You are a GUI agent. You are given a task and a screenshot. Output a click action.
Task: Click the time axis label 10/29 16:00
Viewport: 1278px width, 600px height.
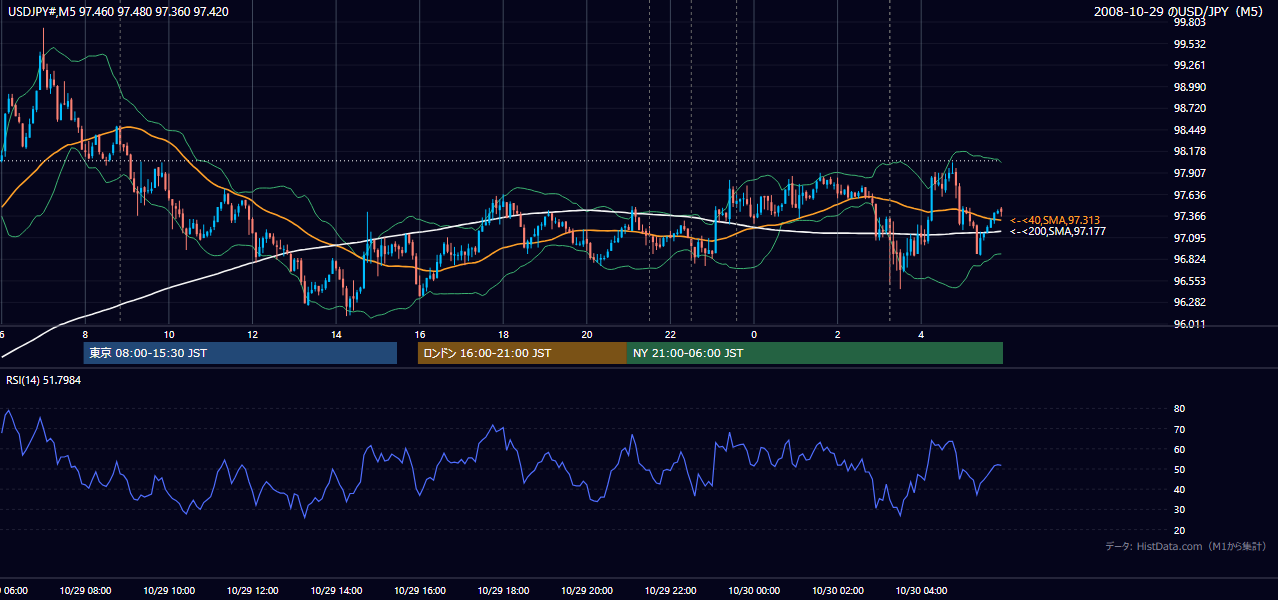(419, 591)
